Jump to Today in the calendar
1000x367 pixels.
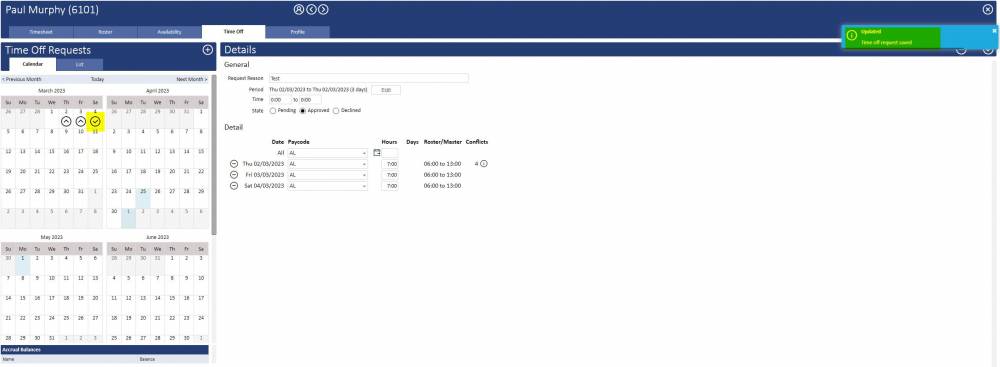(x=97, y=80)
